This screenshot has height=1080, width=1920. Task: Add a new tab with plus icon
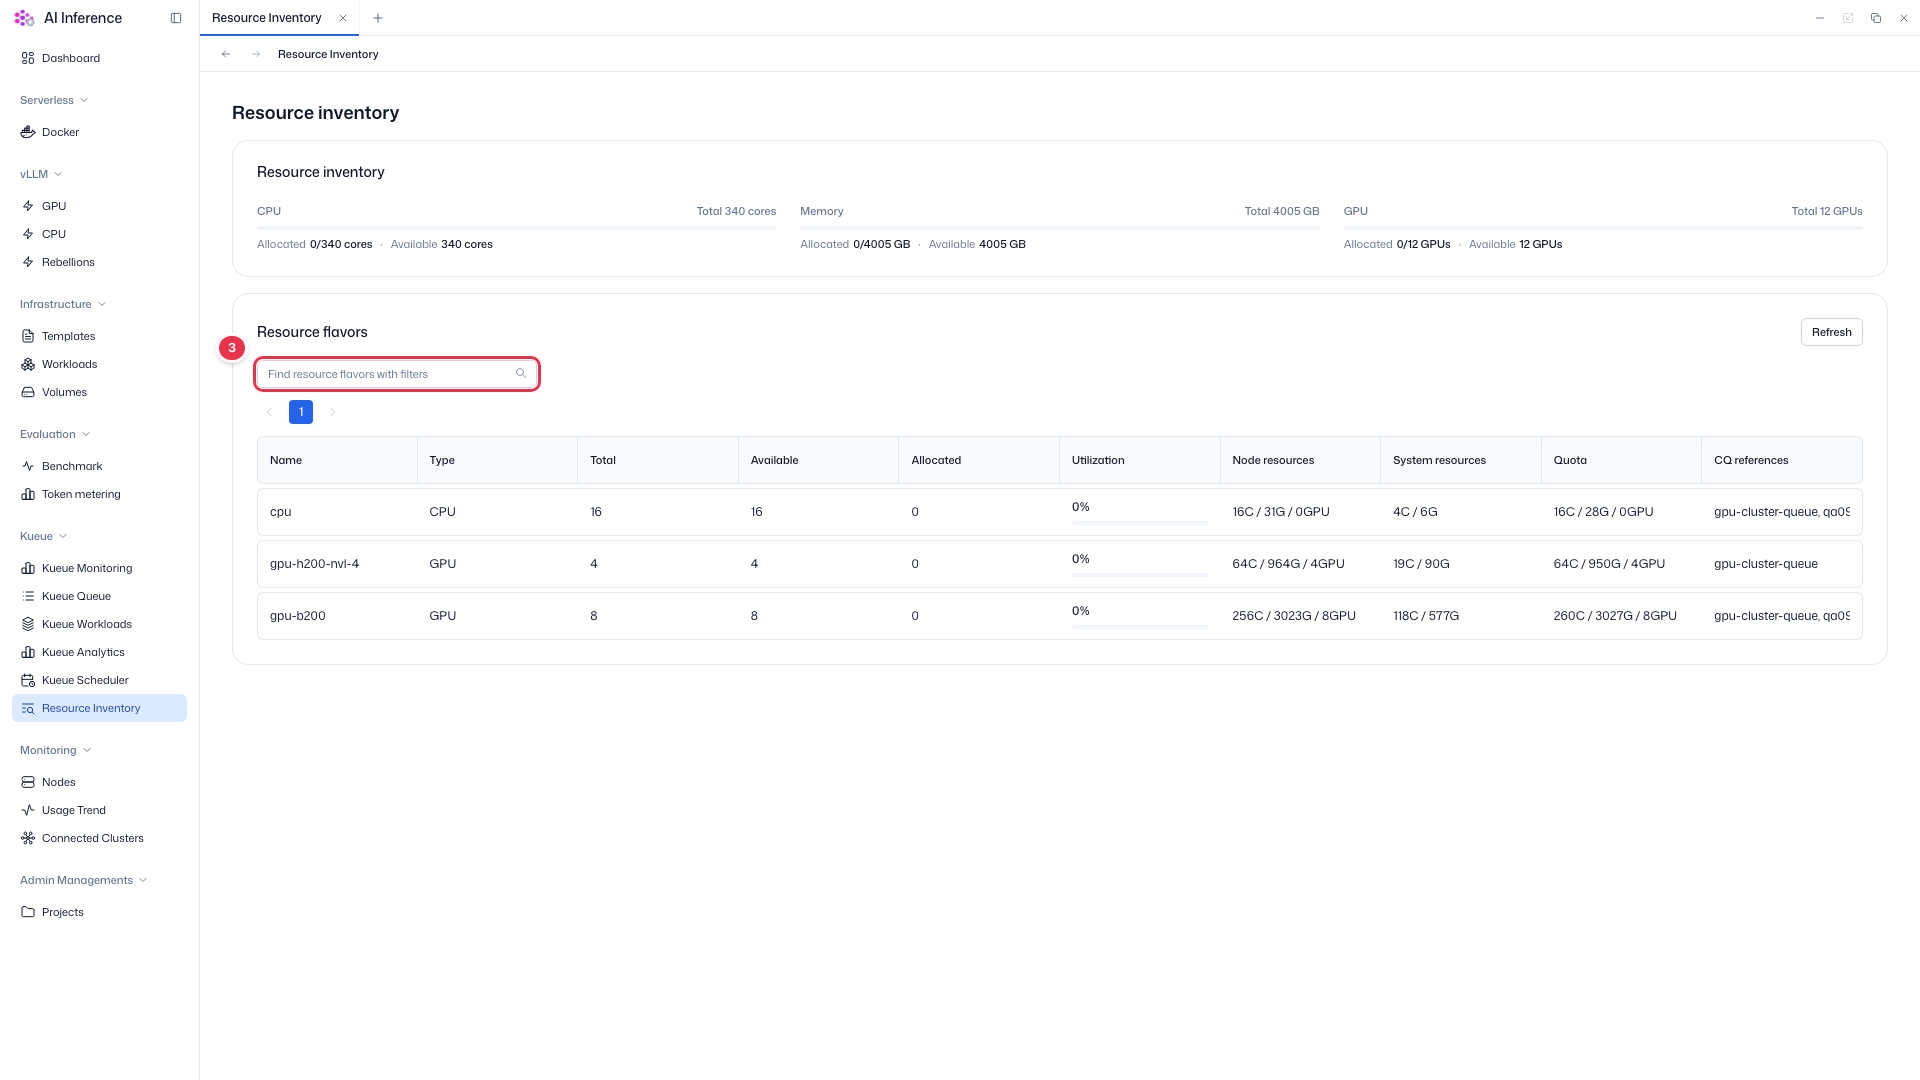[378, 18]
